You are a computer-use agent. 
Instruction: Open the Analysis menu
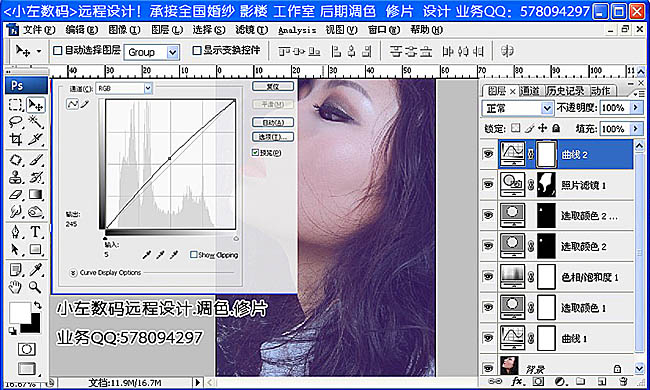[297, 30]
